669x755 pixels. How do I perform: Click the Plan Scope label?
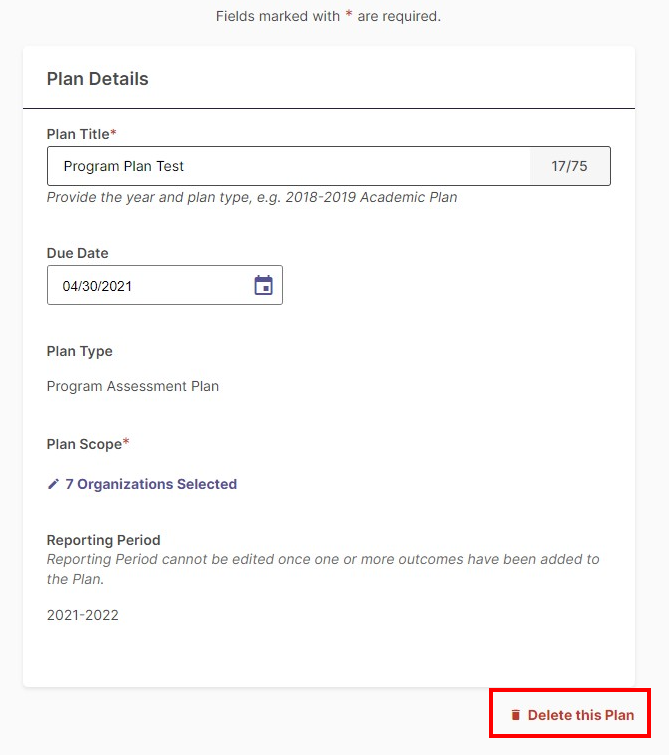[x=84, y=444]
